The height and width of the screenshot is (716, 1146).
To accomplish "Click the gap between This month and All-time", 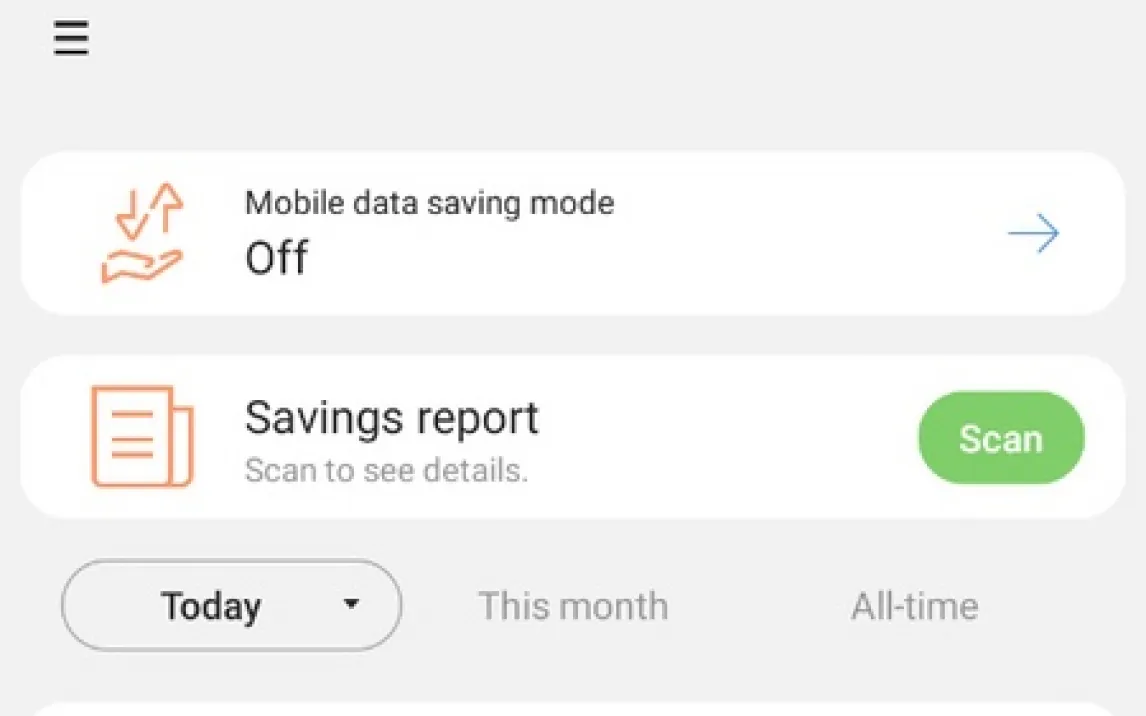I will [x=760, y=606].
